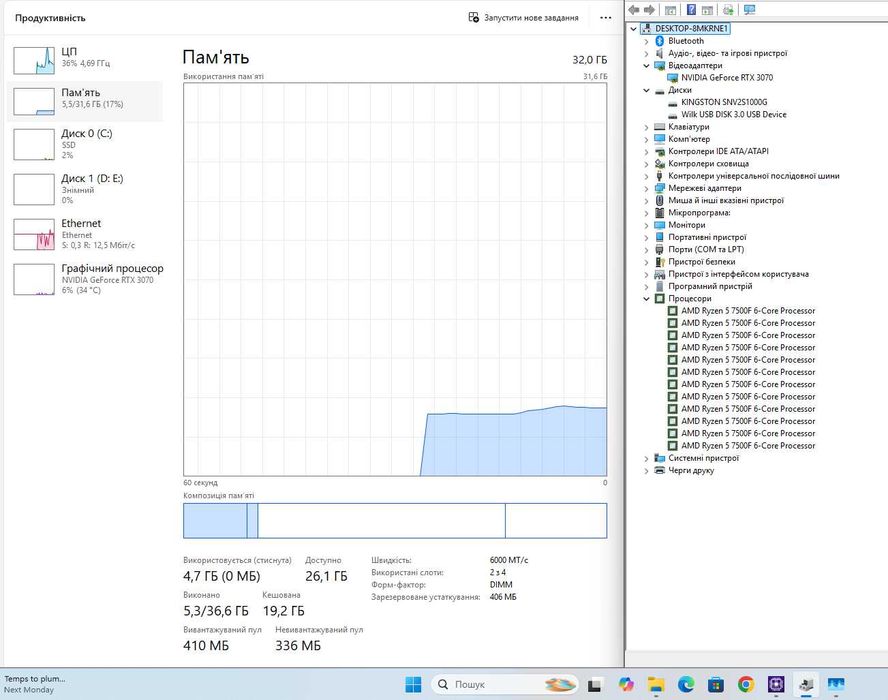This screenshot has height=700, width=888.
Task: Open File Explorer from the taskbar
Action: (656, 685)
